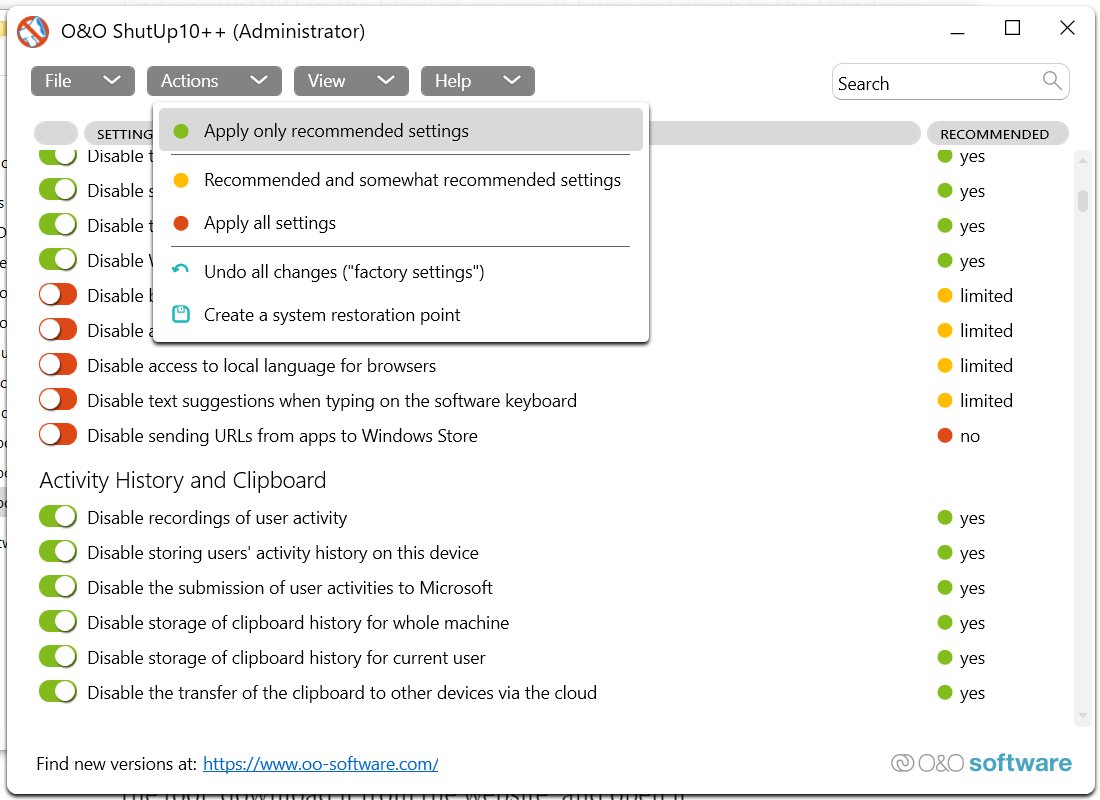
Task: Choose Create a system restoration point
Action: pyautogui.click(x=332, y=315)
